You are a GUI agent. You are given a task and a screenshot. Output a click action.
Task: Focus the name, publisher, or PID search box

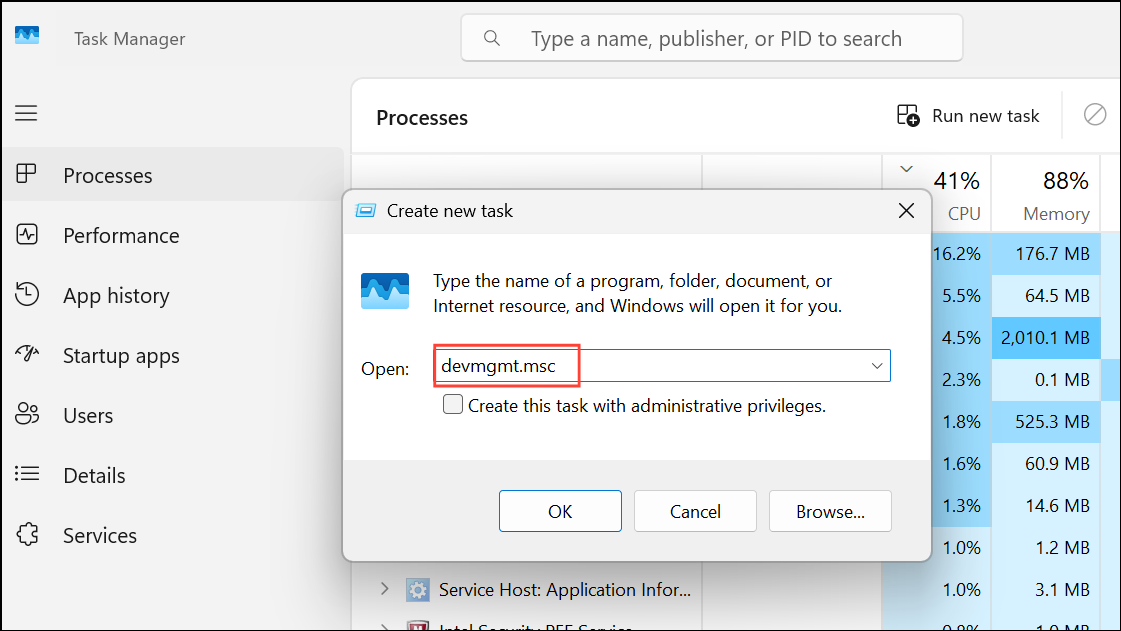pyautogui.click(x=711, y=38)
